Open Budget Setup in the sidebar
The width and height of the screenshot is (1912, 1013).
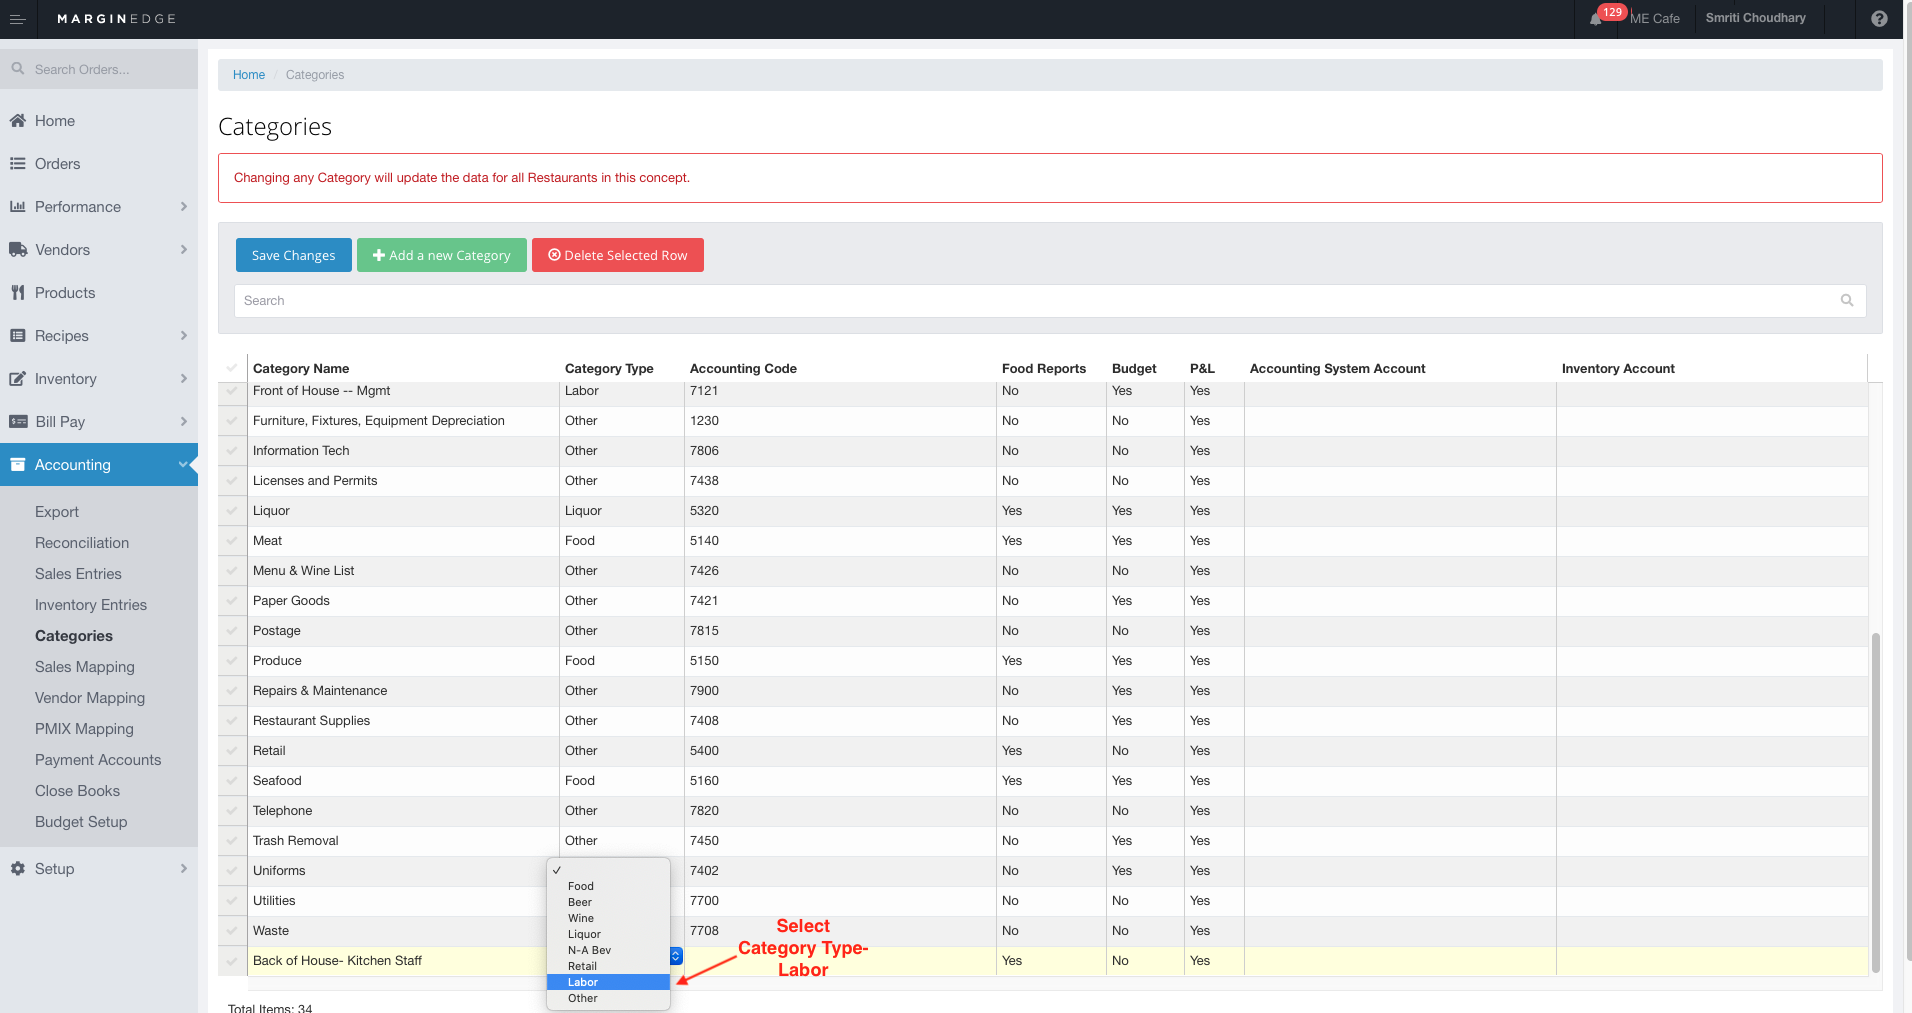pyautogui.click(x=81, y=822)
